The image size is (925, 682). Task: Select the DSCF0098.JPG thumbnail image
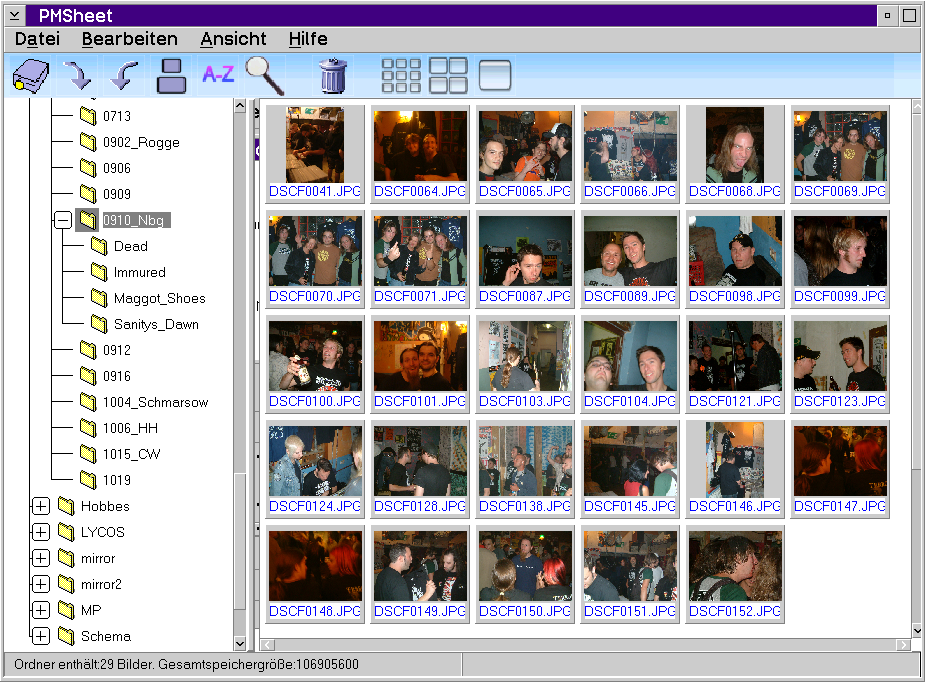click(735, 251)
